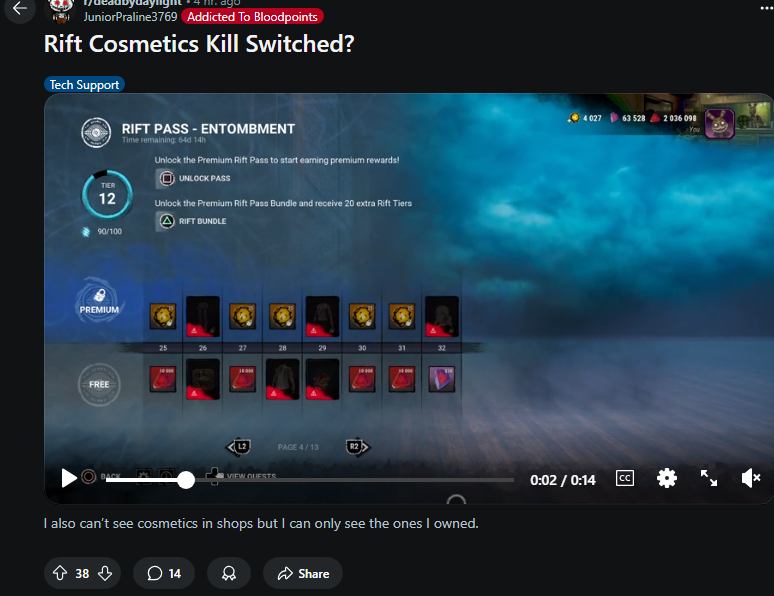The width and height of the screenshot is (774, 596).
Task: Click the 0:02 / 0:14 time display
Action: [563, 480]
